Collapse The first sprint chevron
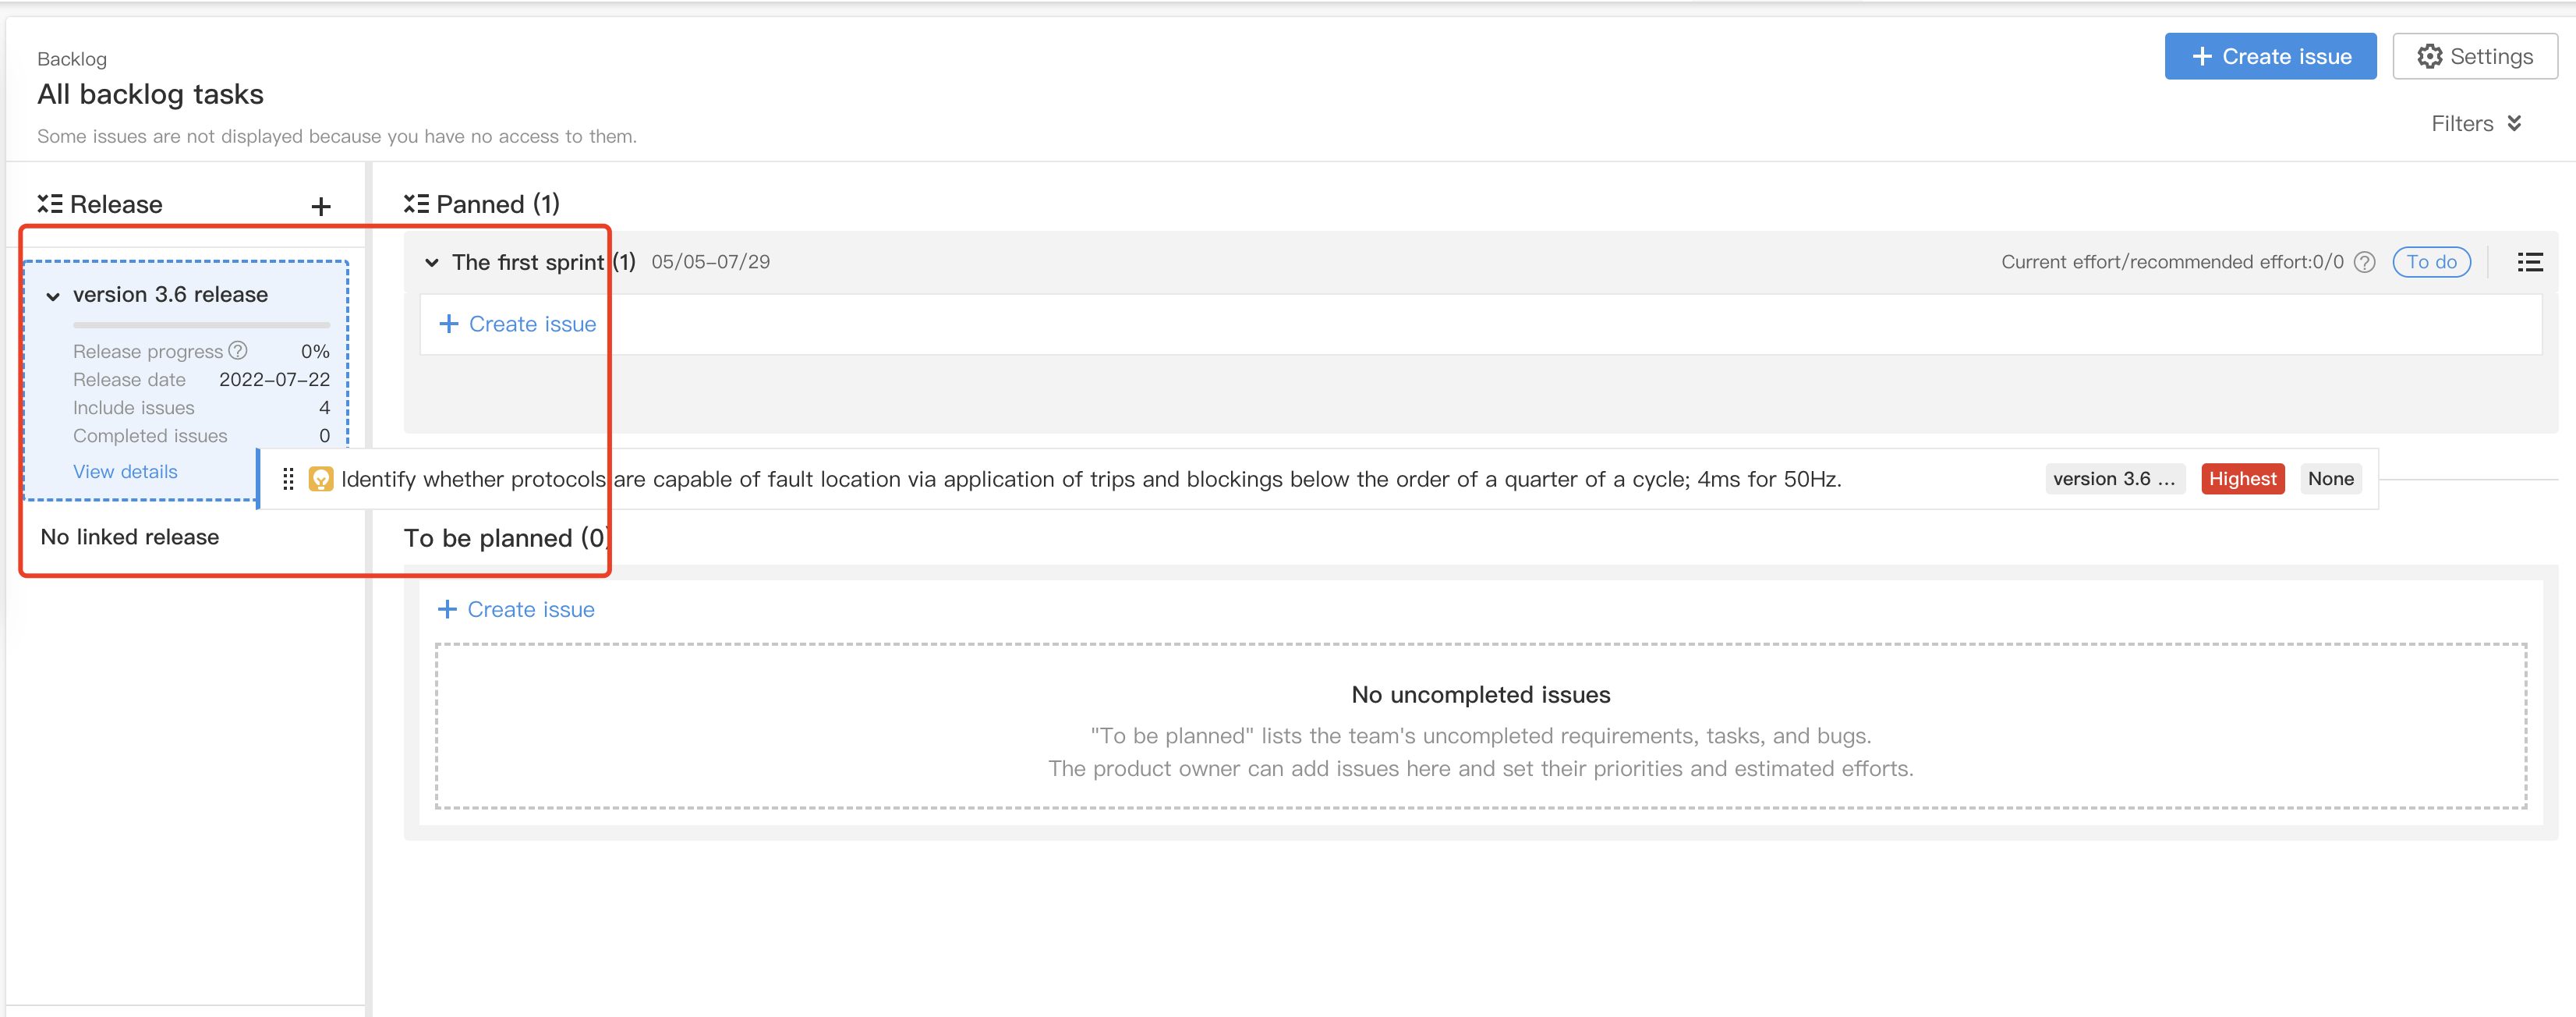This screenshot has height=1017, width=2576. click(431, 262)
